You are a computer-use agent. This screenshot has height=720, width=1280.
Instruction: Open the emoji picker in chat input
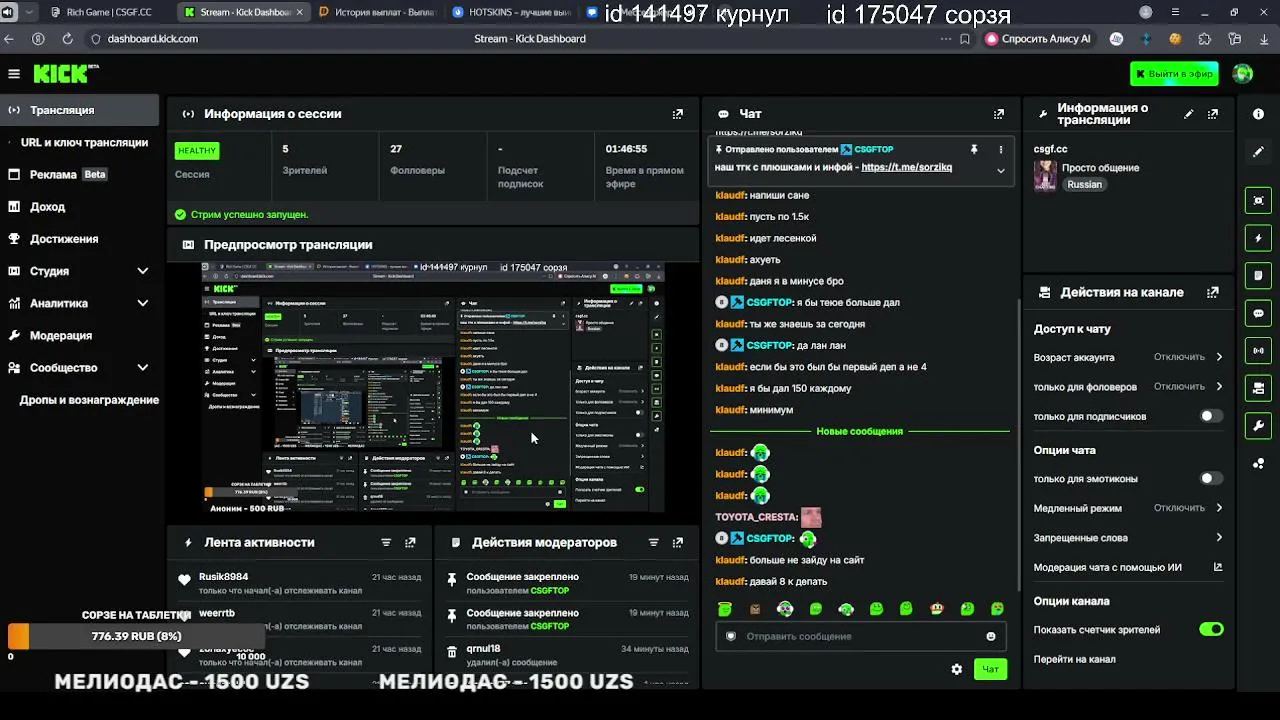[991, 636]
